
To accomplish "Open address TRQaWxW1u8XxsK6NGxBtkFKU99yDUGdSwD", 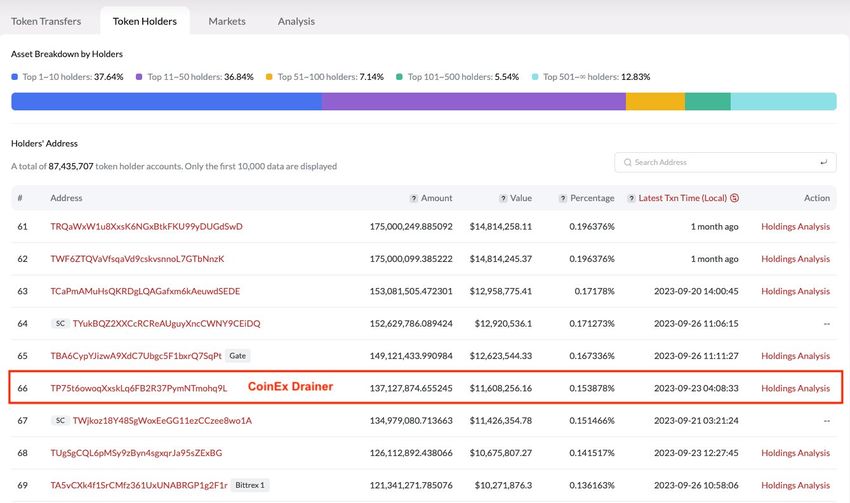I will [146, 227].
